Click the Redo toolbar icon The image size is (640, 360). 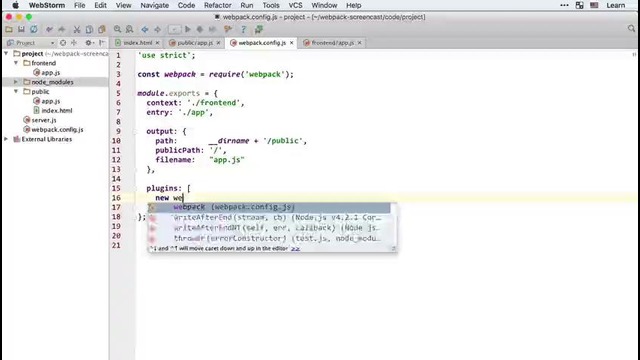[x=62, y=29]
